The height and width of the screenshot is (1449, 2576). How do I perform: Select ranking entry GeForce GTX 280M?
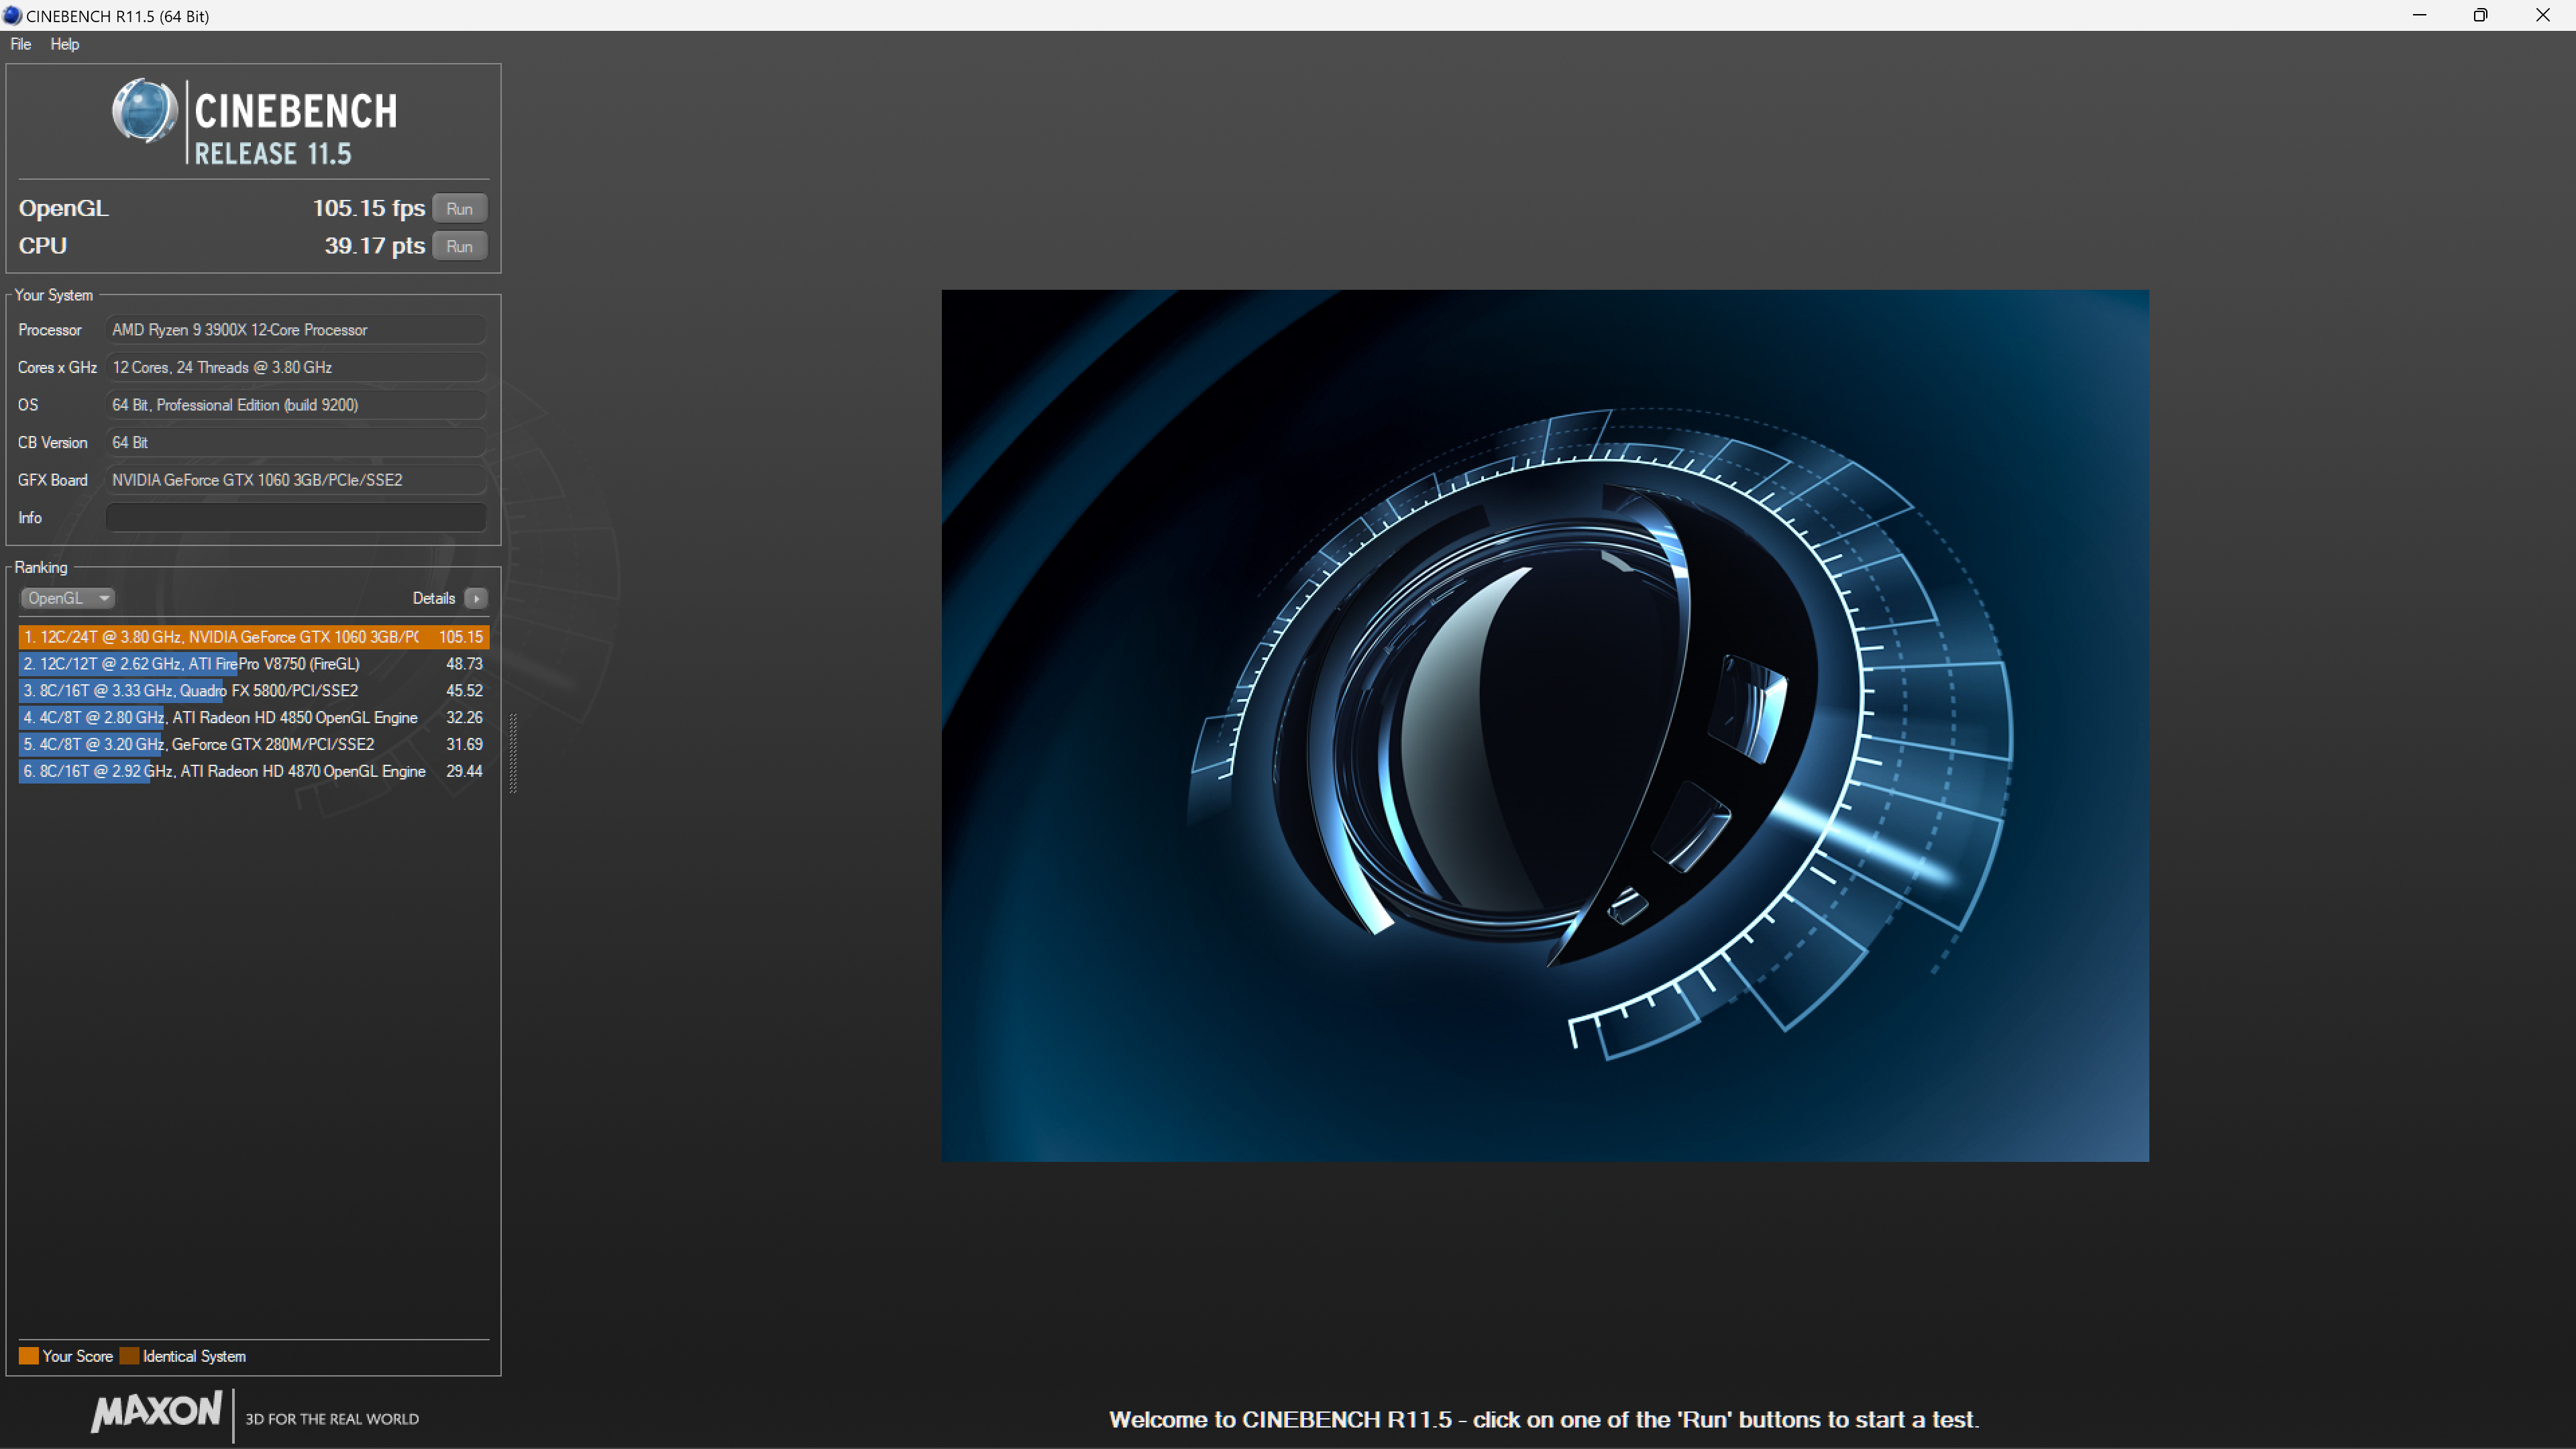[x=253, y=745]
